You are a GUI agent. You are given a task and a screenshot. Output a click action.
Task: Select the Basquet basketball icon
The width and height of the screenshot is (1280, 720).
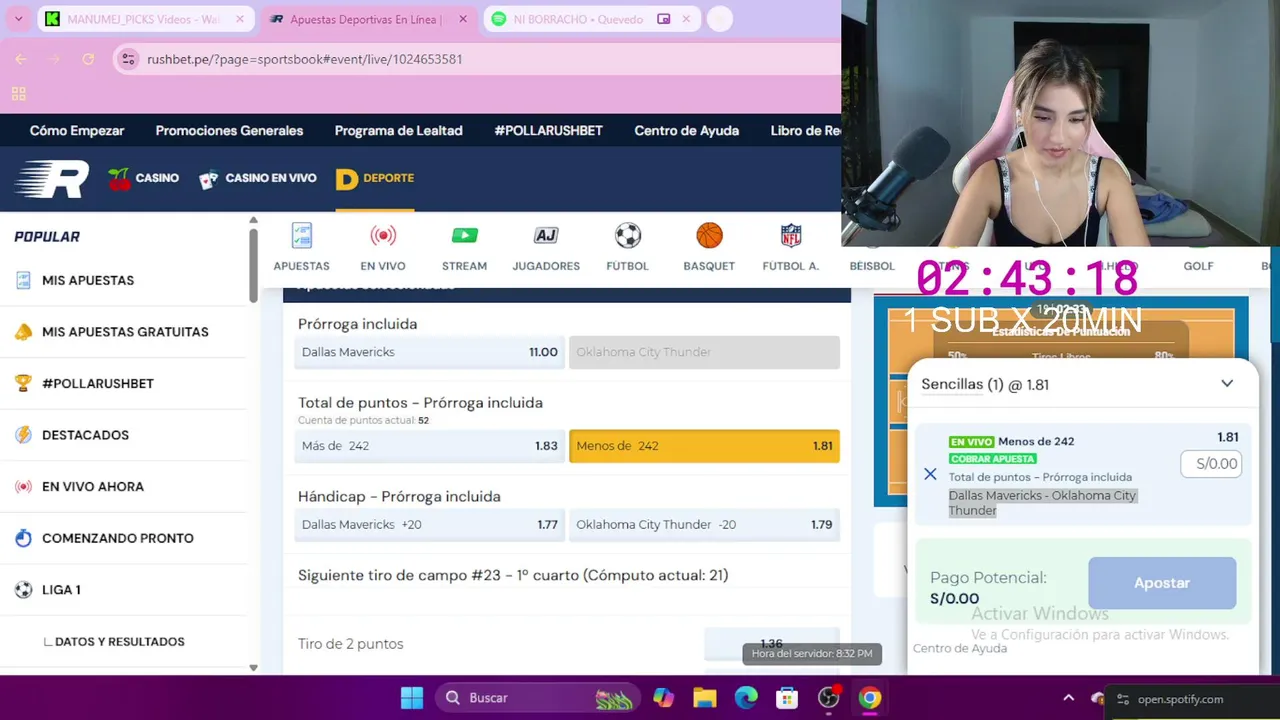[709, 236]
